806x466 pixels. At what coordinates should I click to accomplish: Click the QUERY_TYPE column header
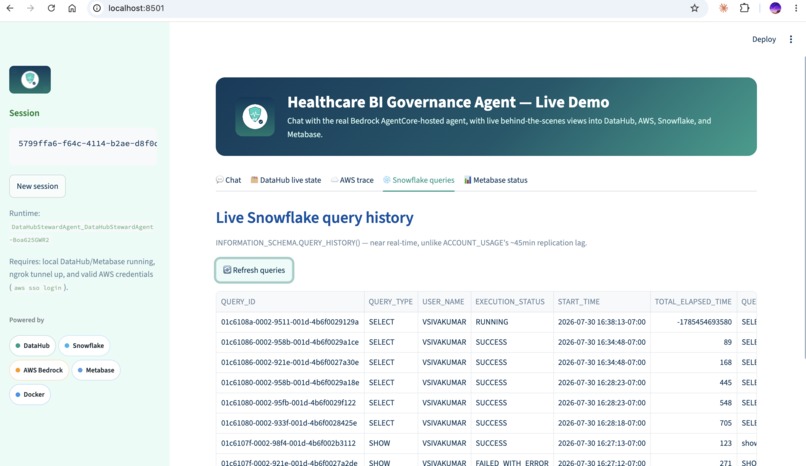391,302
